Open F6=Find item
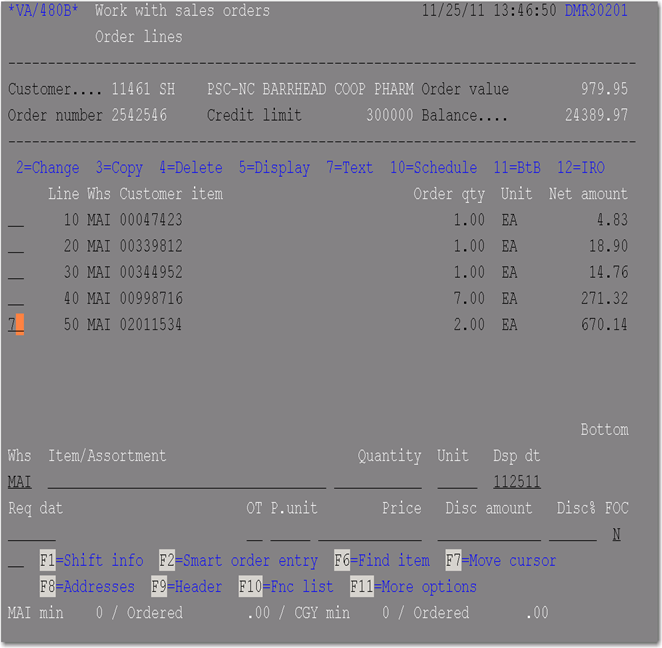The image size is (662, 648). (x=382, y=561)
